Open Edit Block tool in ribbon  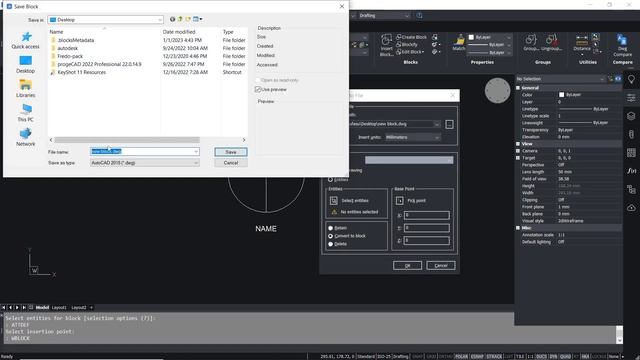pos(410,52)
